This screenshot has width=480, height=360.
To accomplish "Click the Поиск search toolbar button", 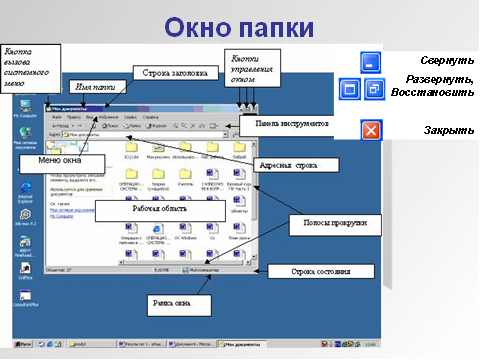I will click(110, 126).
